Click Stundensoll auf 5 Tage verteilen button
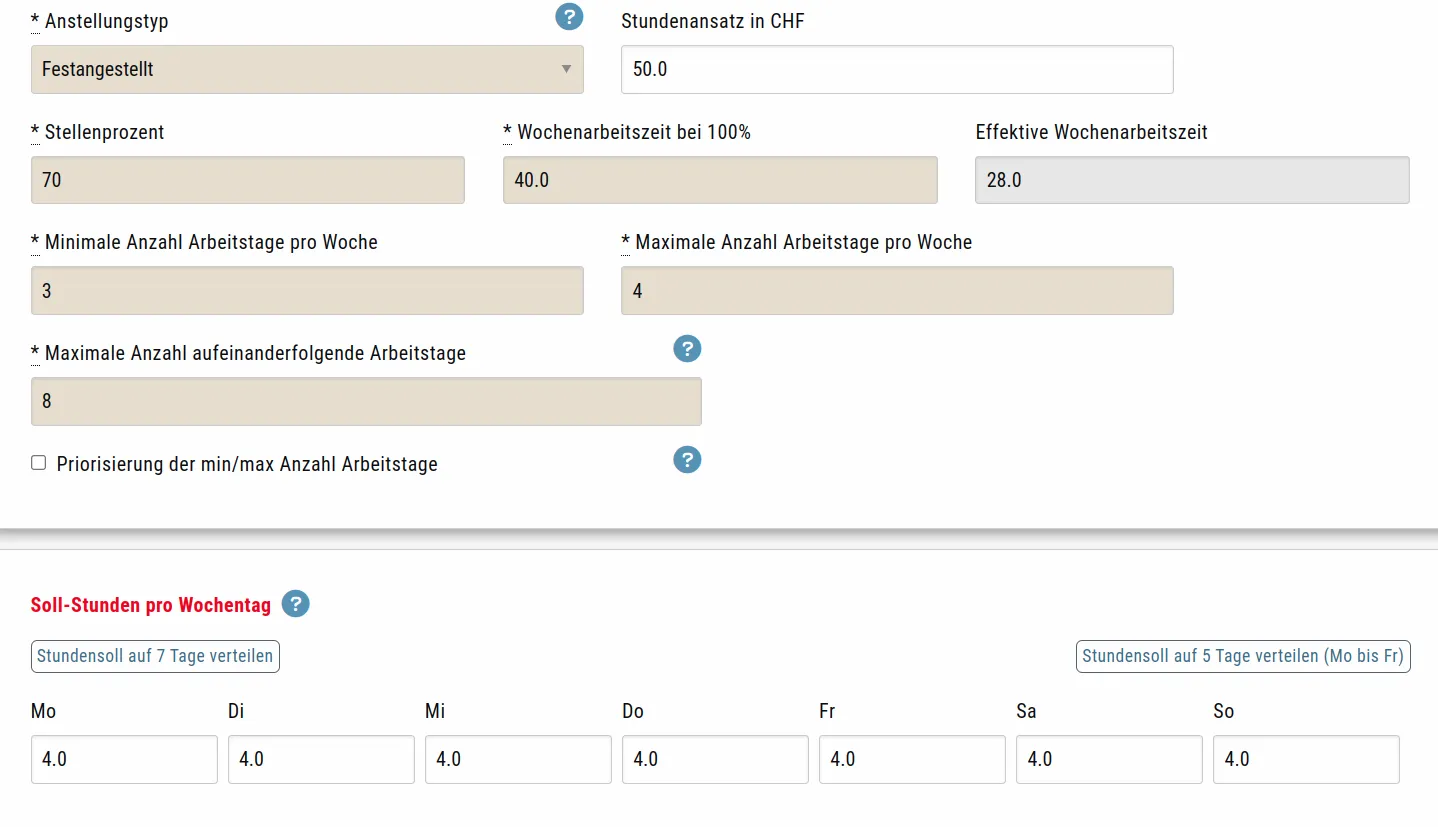The image size is (1438, 827). tap(1243, 657)
